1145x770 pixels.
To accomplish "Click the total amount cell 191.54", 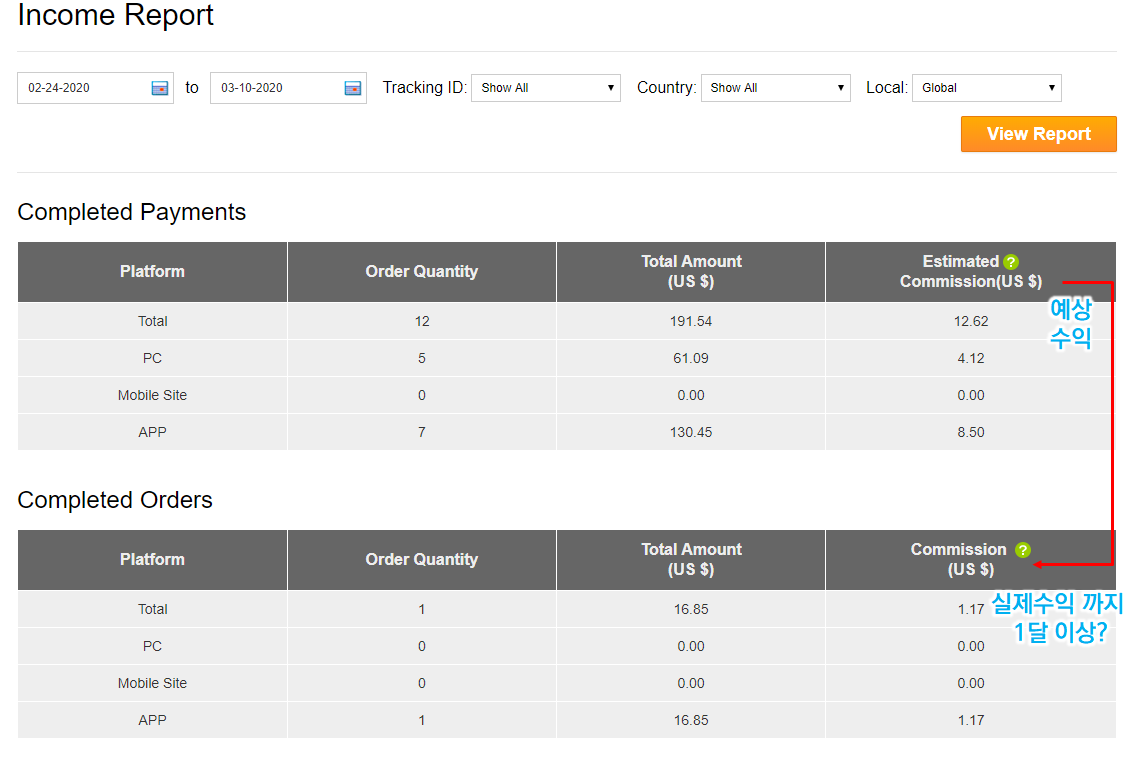I will click(x=691, y=321).
